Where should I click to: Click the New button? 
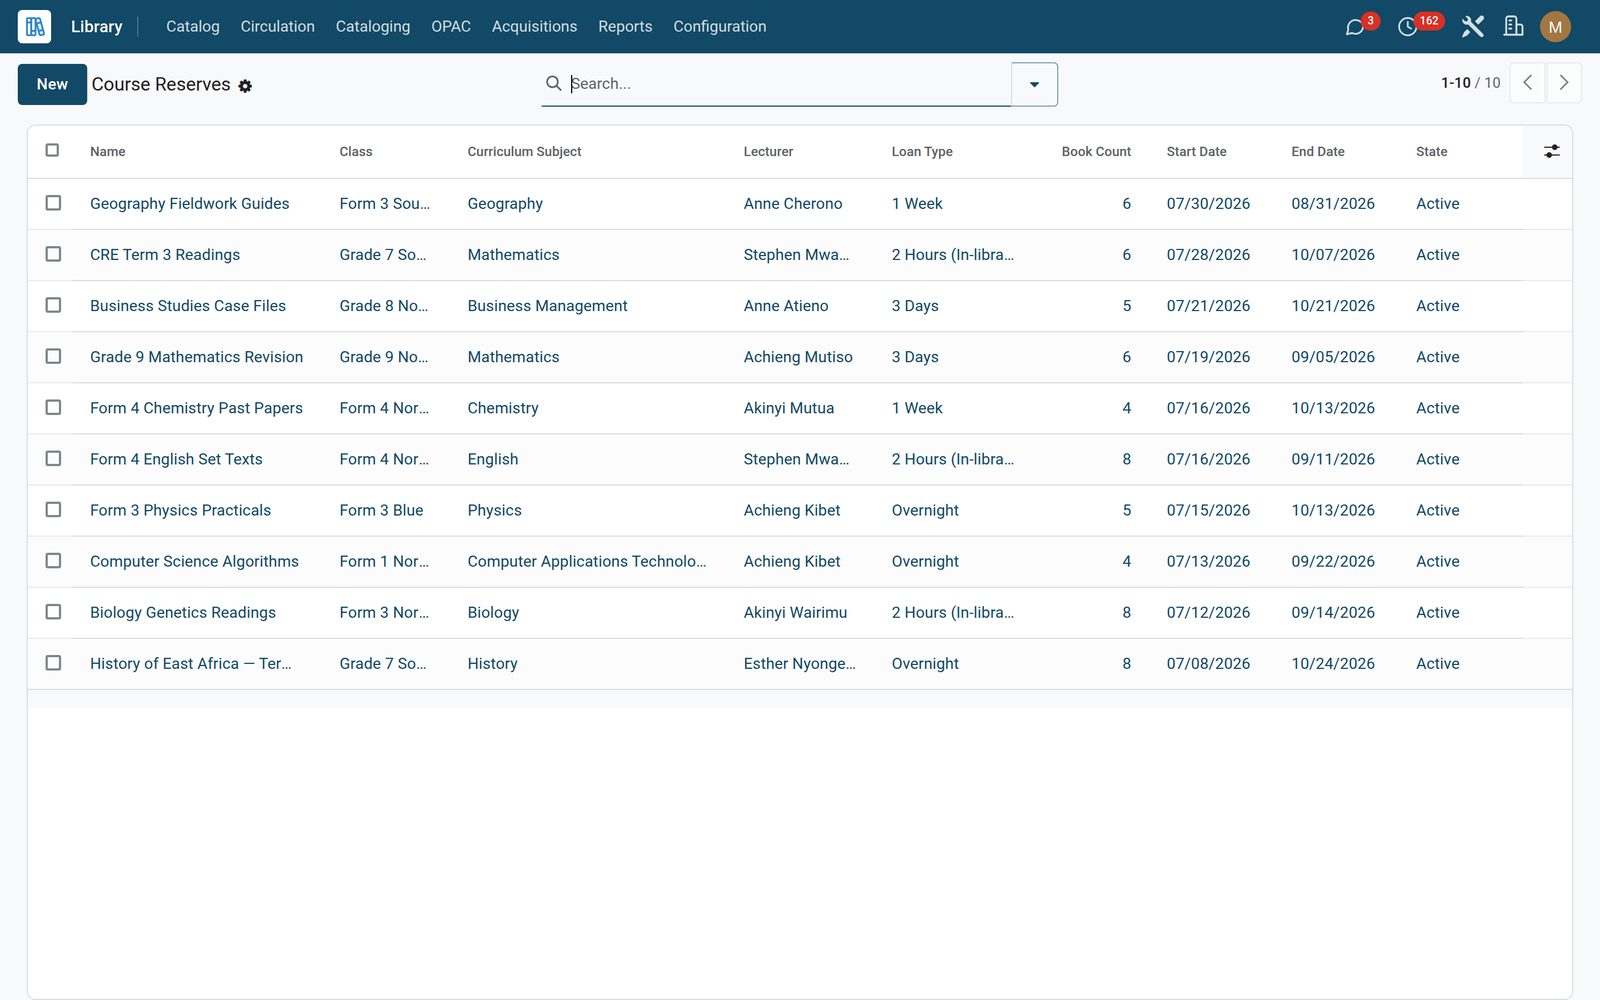click(52, 84)
